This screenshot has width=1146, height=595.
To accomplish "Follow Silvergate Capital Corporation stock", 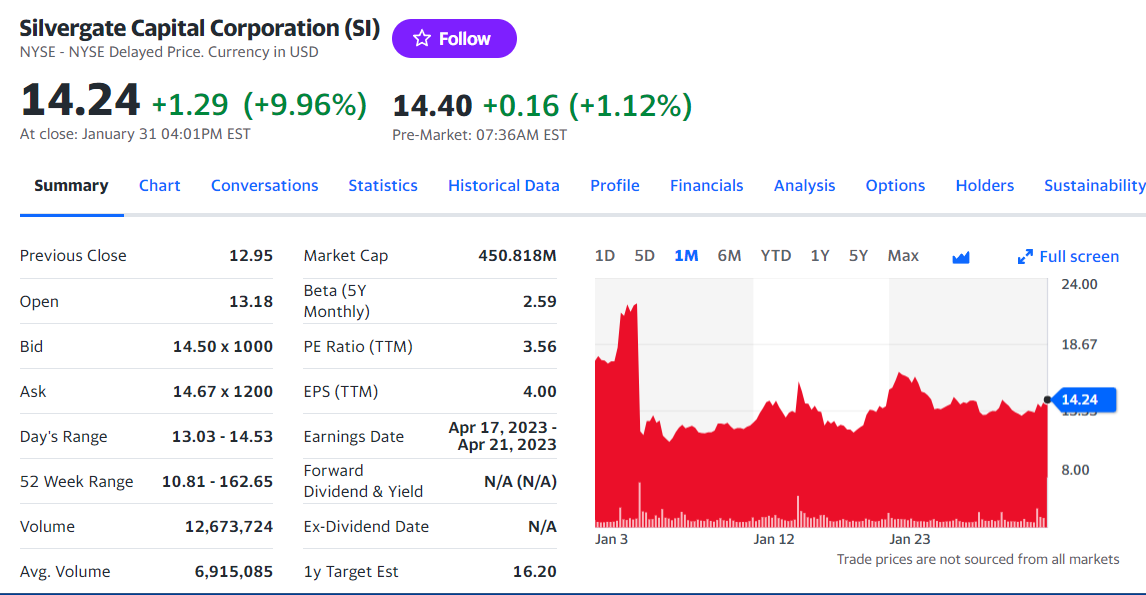I will pos(454,39).
